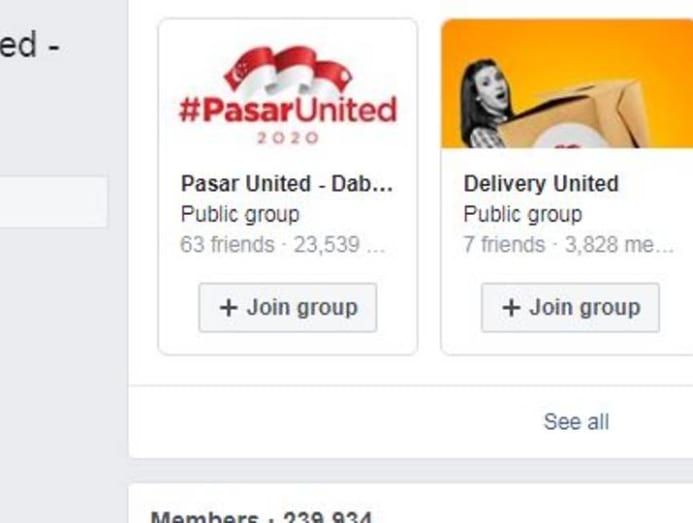Click the 63 friends · 23,539 member info
This screenshot has height=523, width=693.
click(282, 244)
